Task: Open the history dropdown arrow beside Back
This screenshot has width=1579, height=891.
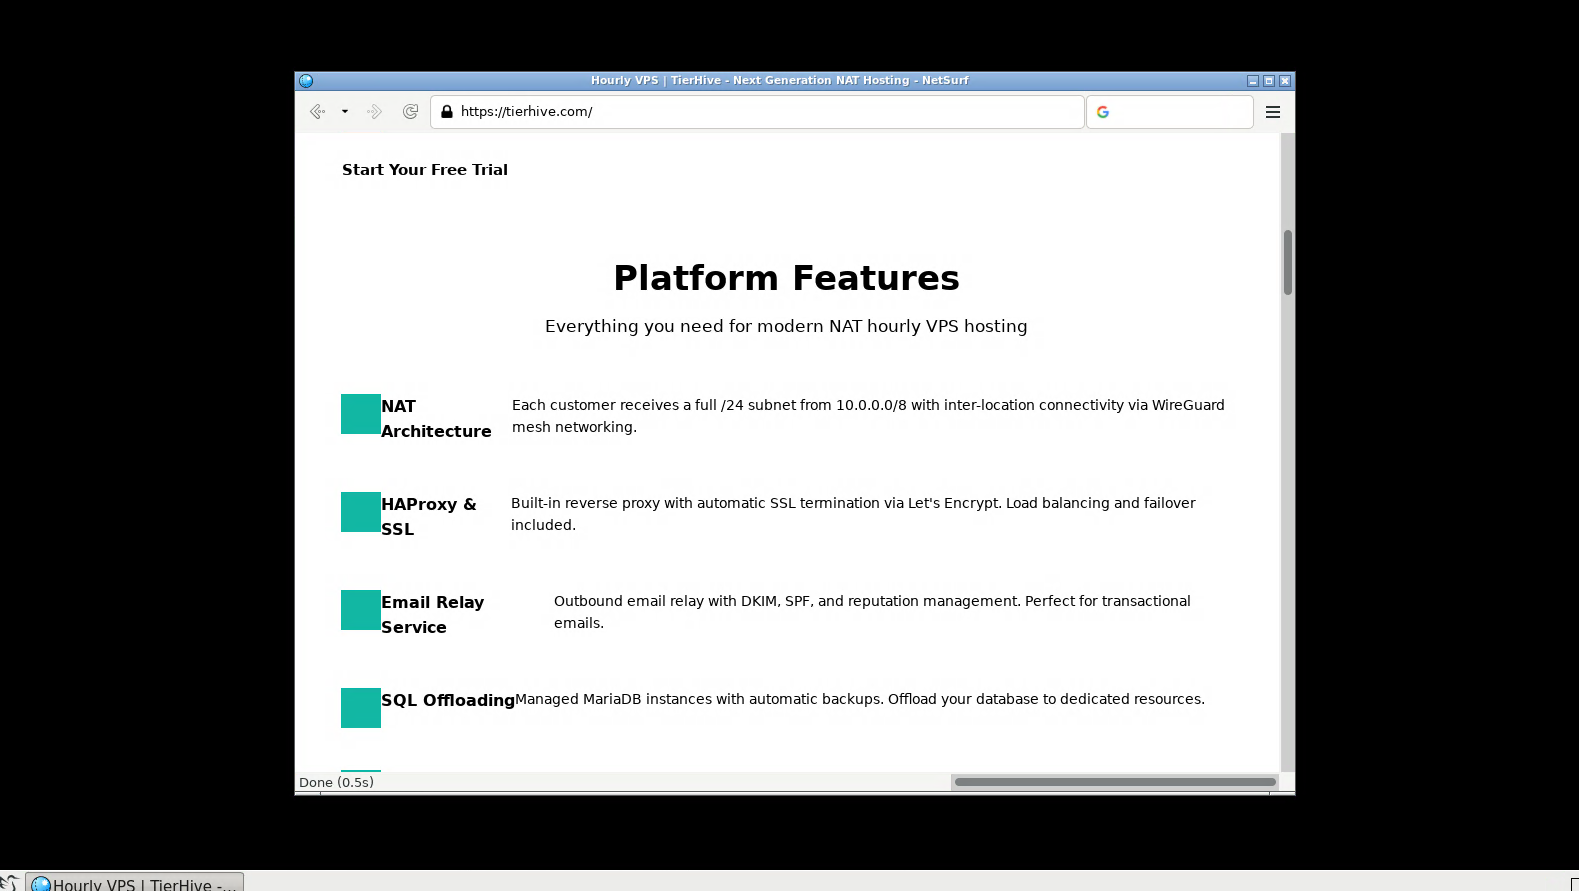Action: pos(345,112)
